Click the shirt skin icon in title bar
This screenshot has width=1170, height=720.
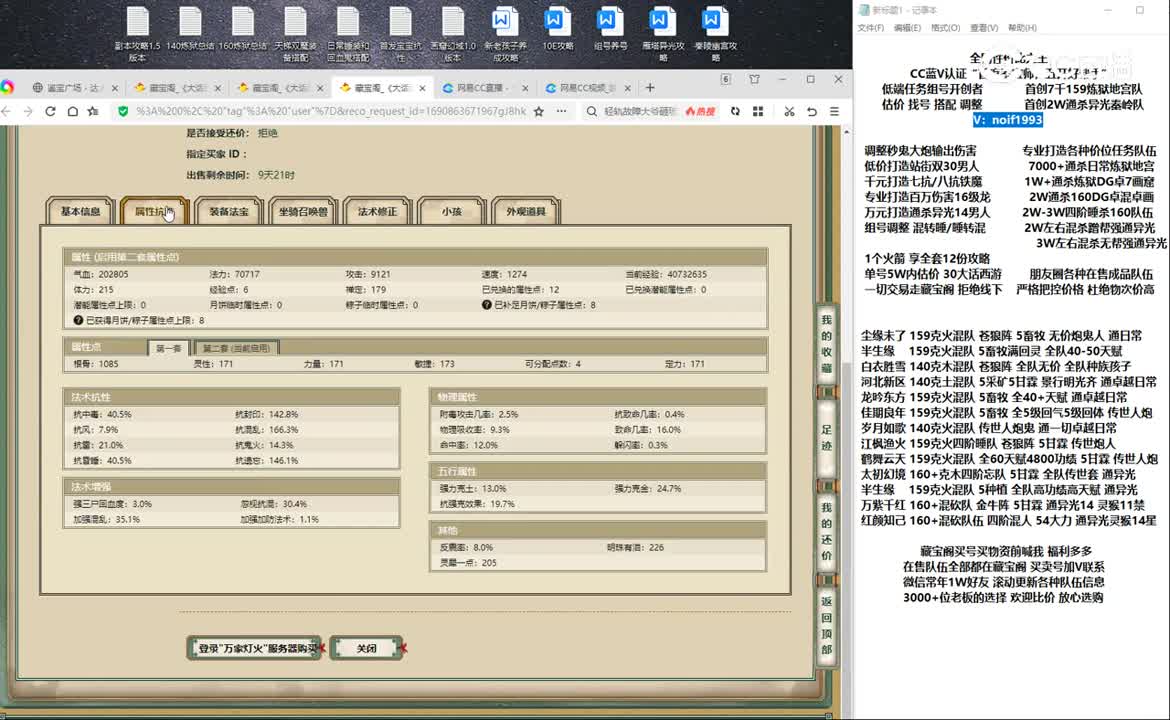(754, 79)
